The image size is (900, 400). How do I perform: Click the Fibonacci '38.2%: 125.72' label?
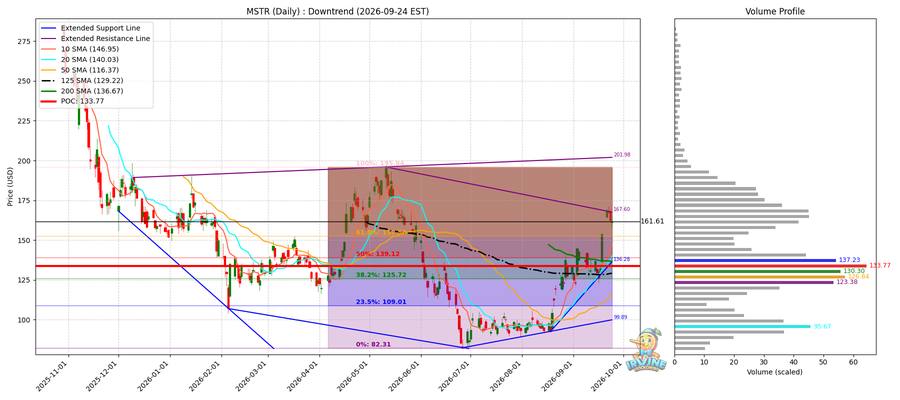(x=381, y=275)
